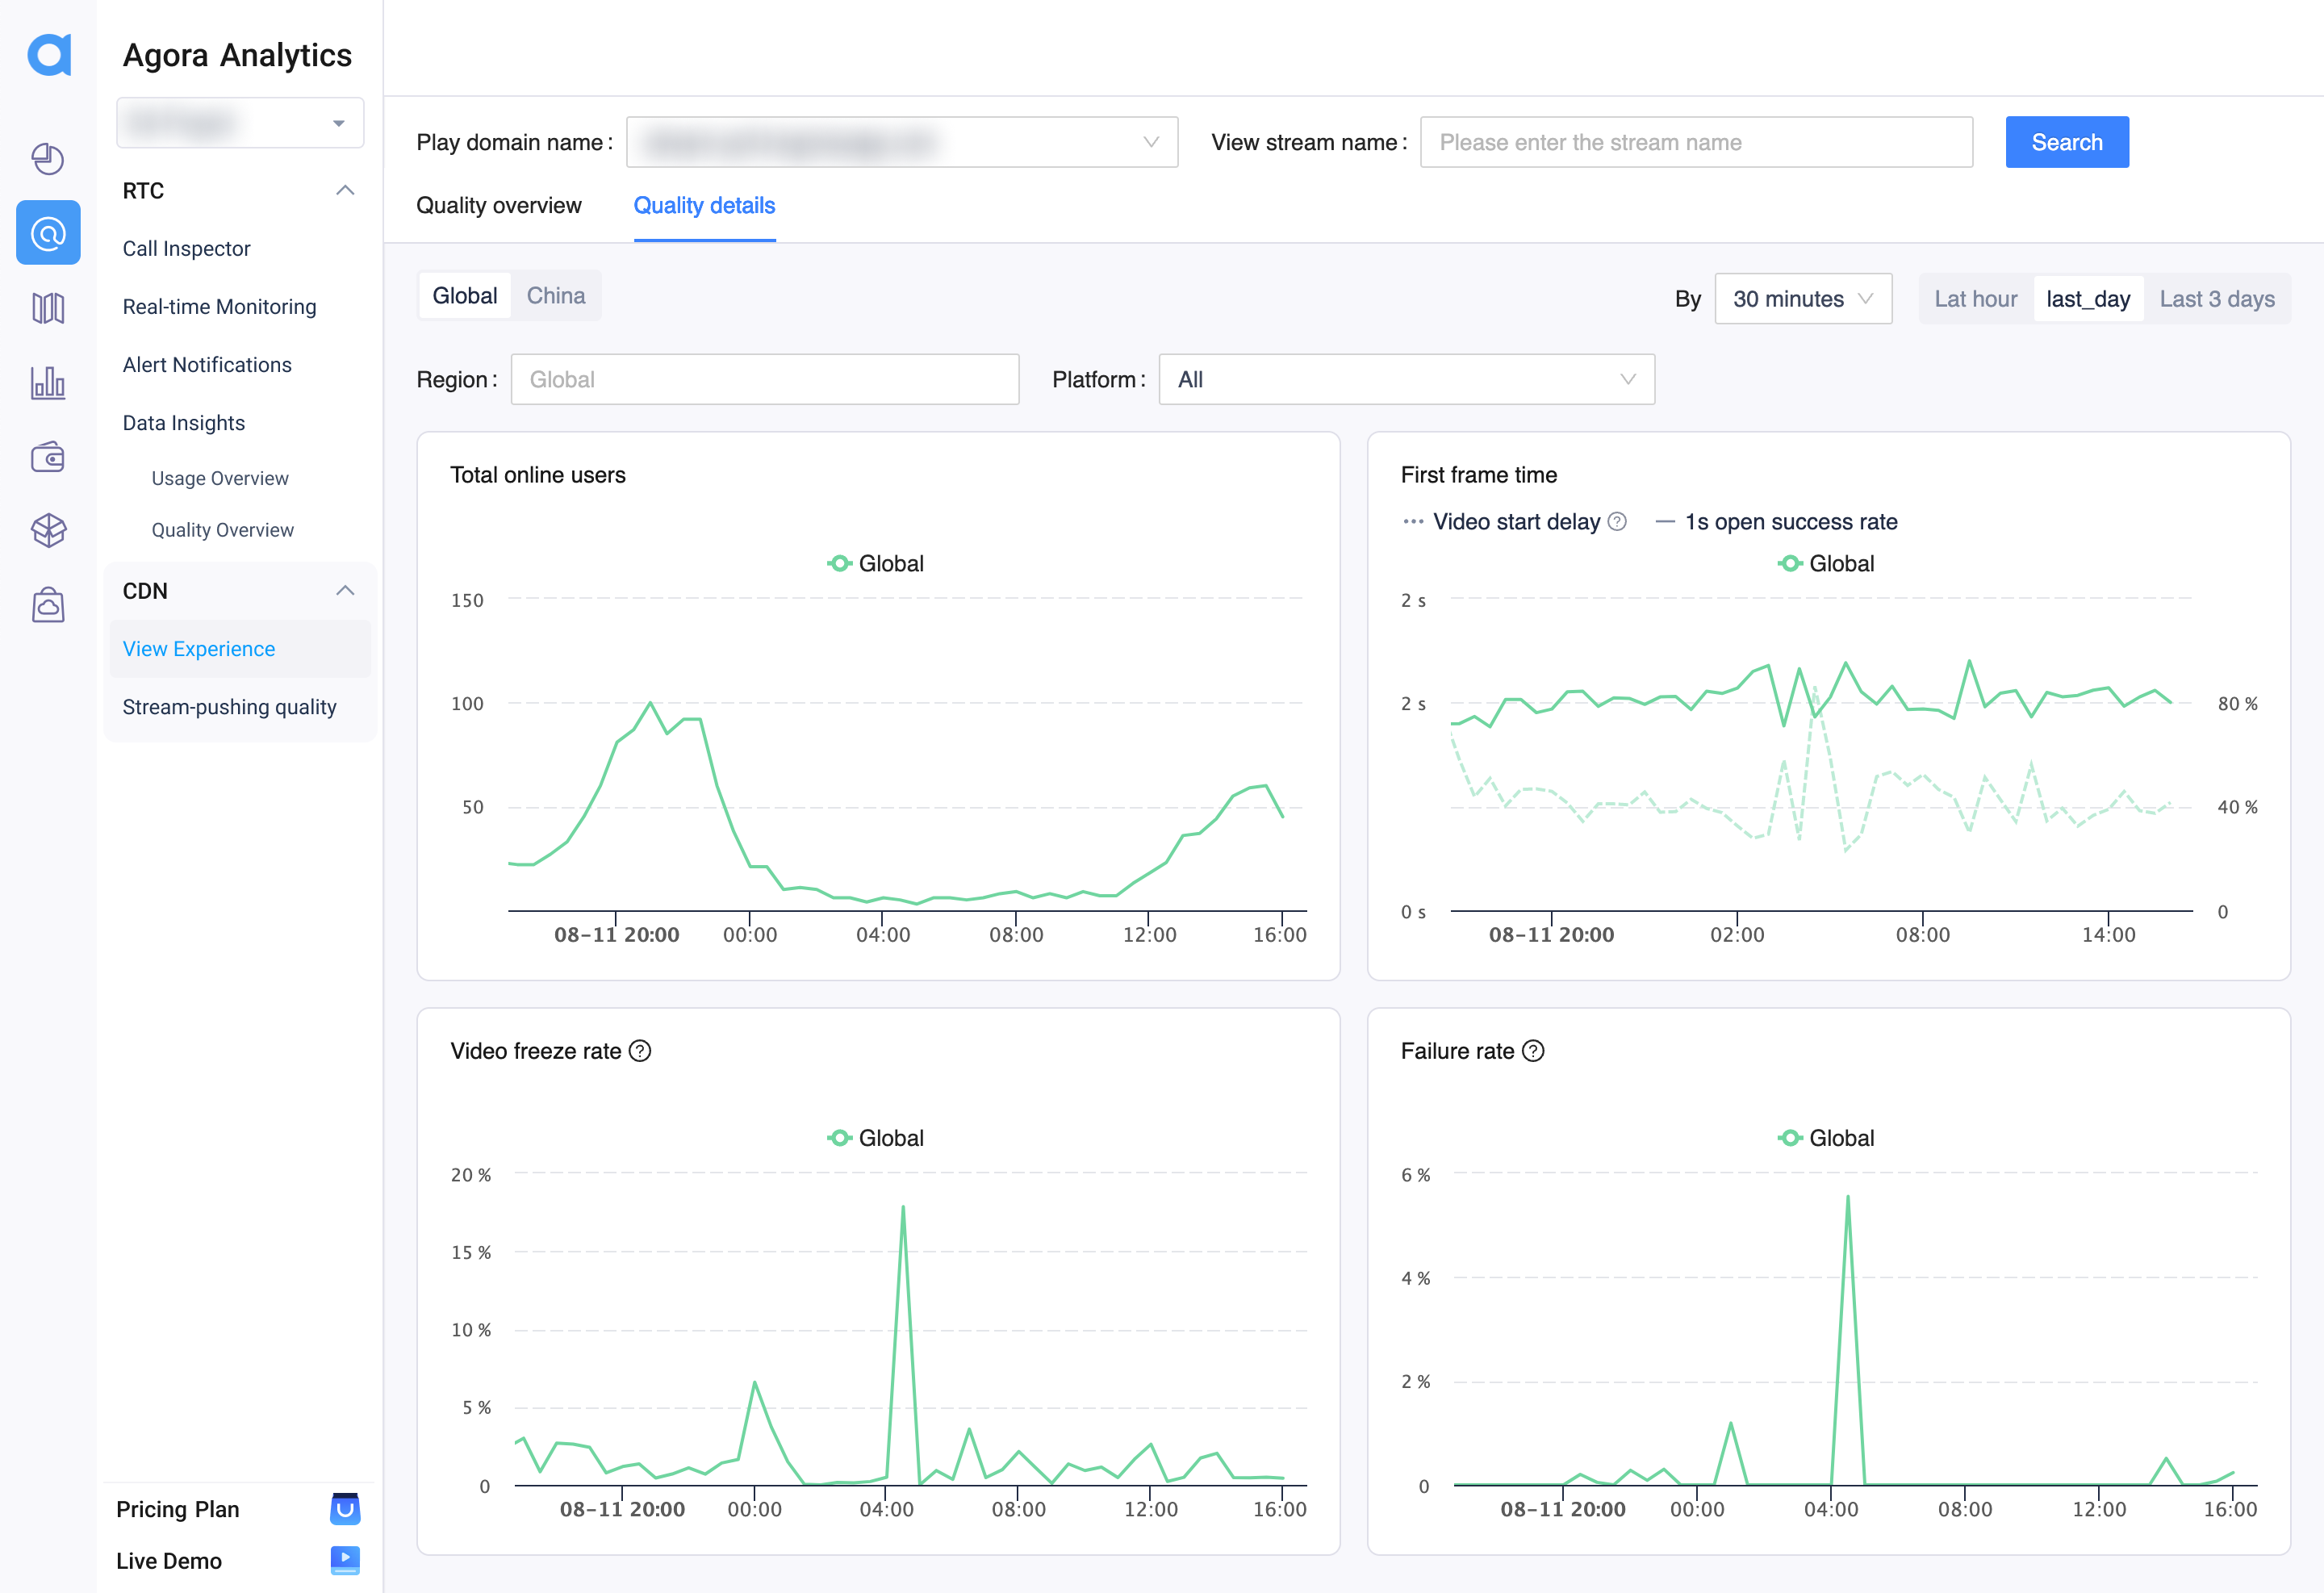Open Quality Overview submenu item
The image size is (2324, 1593).
222,530
